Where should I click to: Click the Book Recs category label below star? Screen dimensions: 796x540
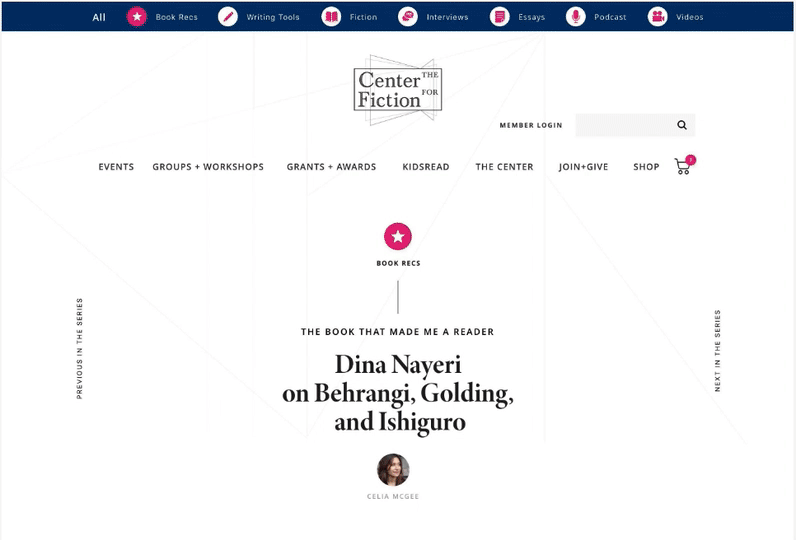(399, 263)
